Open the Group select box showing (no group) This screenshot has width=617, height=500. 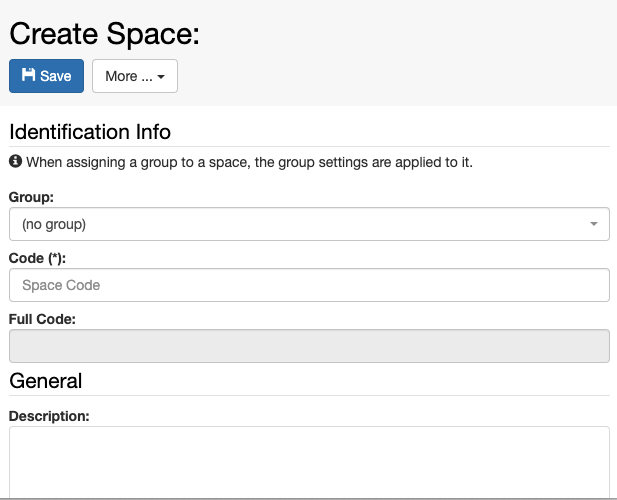click(x=309, y=224)
